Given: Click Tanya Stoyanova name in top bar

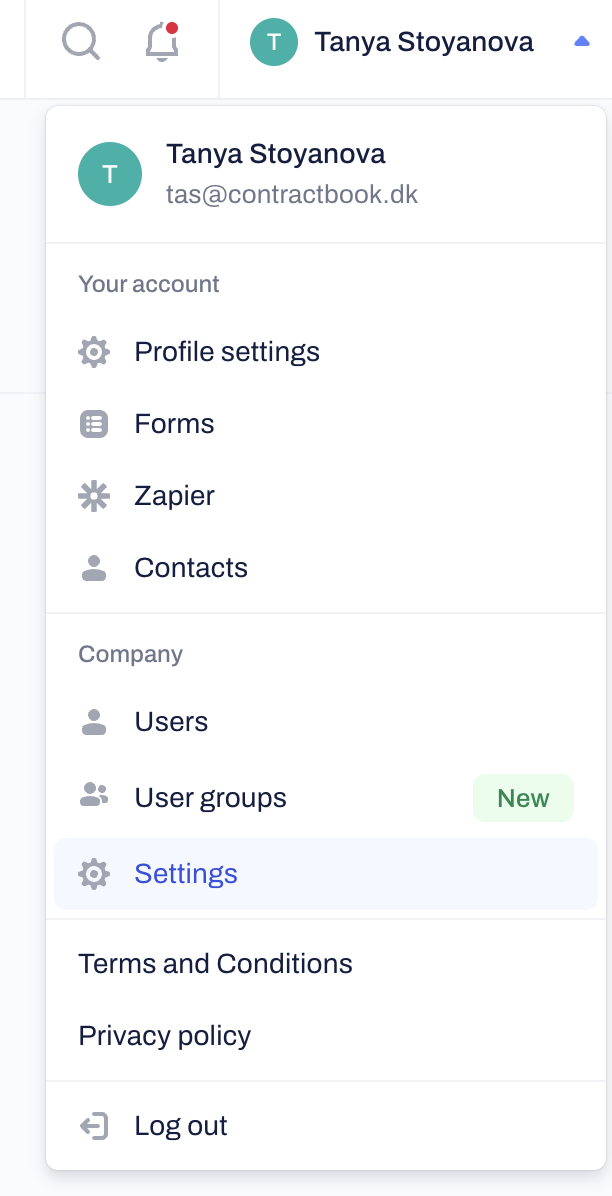Looking at the screenshot, I should pos(424,42).
